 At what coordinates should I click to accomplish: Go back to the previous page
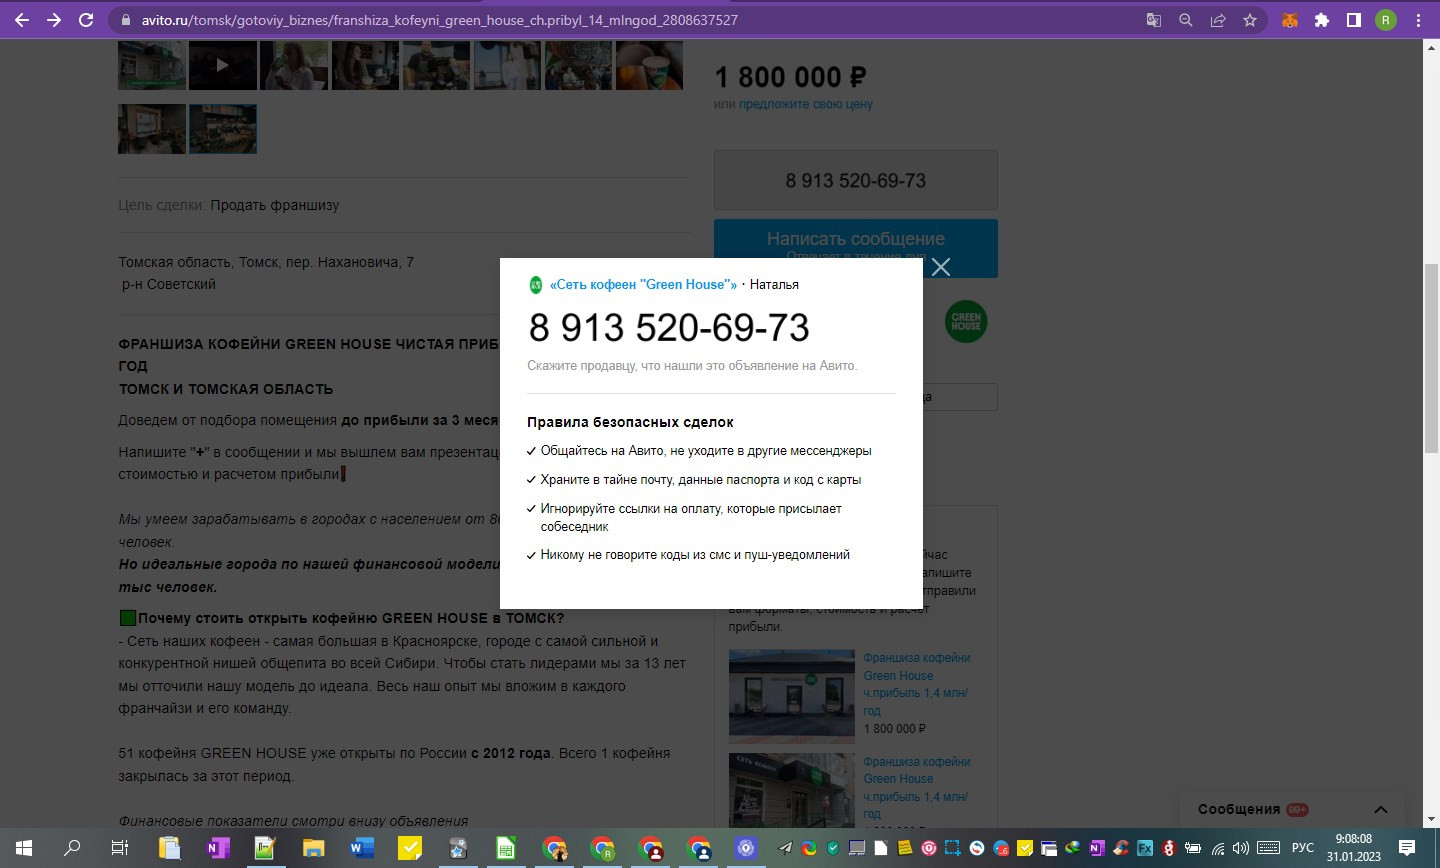pos(22,20)
